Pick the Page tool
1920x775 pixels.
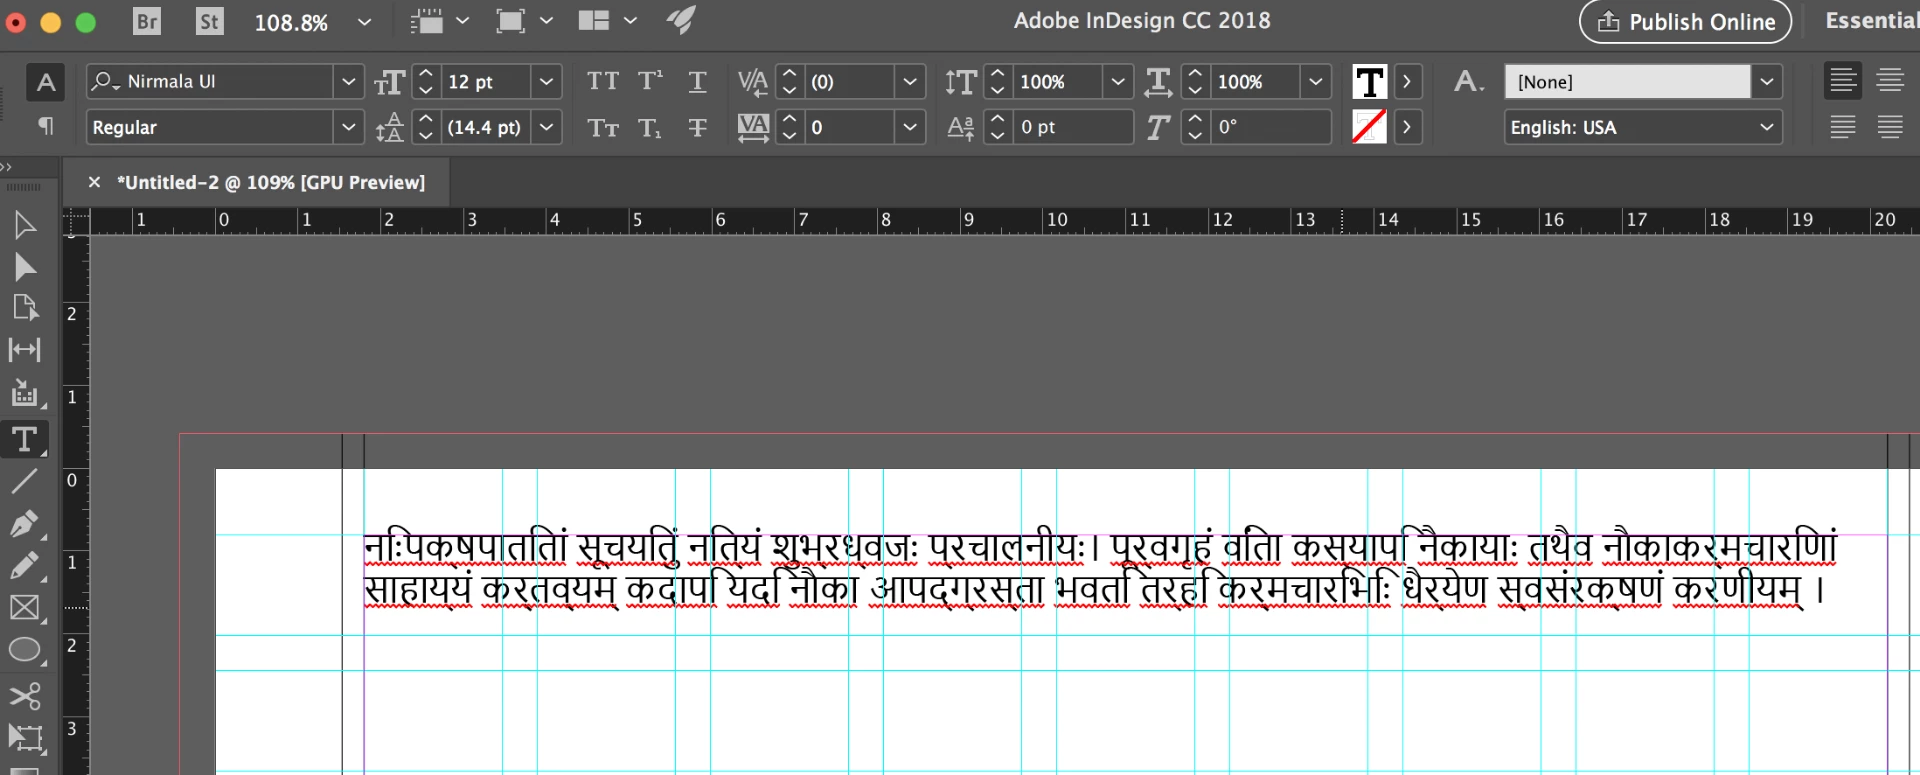pos(25,308)
